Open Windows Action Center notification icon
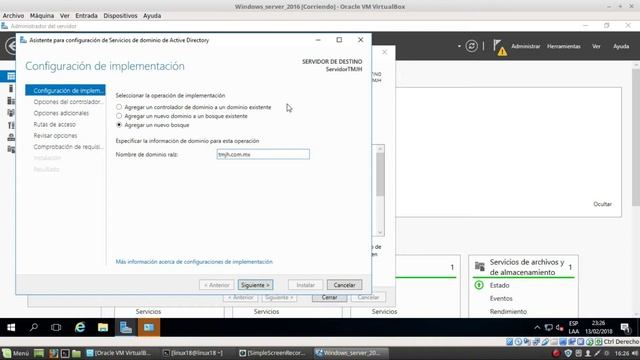The image size is (640, 360). 625,327
